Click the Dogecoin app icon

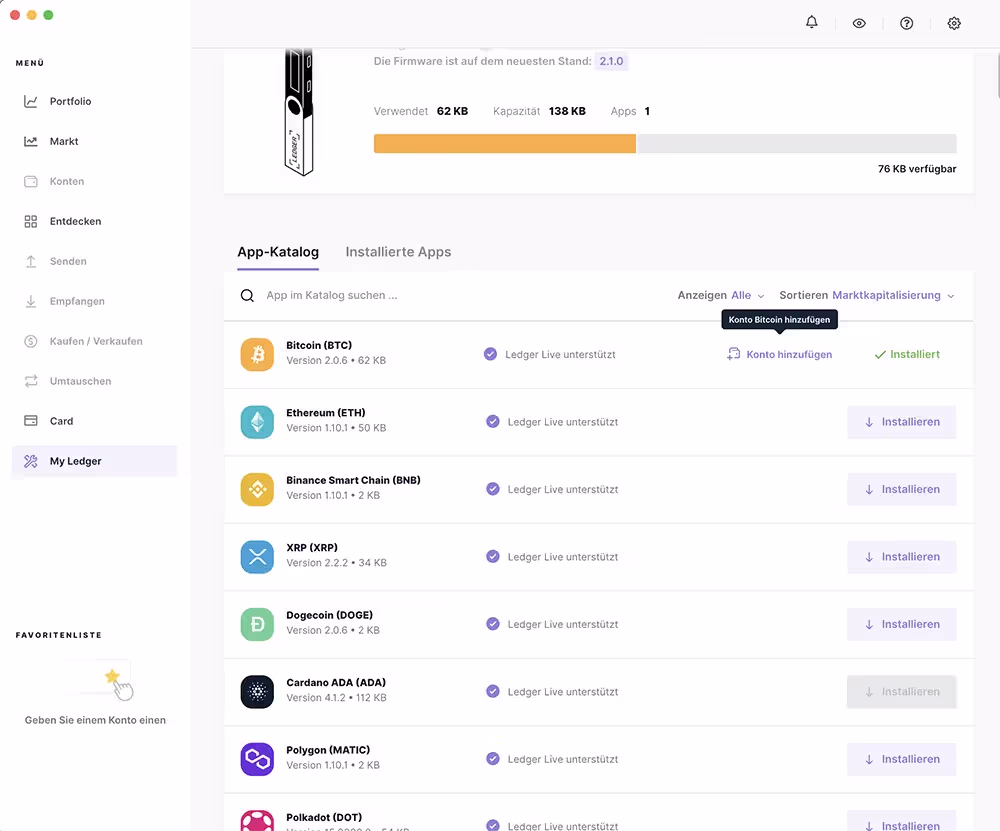tap(257, 624)
